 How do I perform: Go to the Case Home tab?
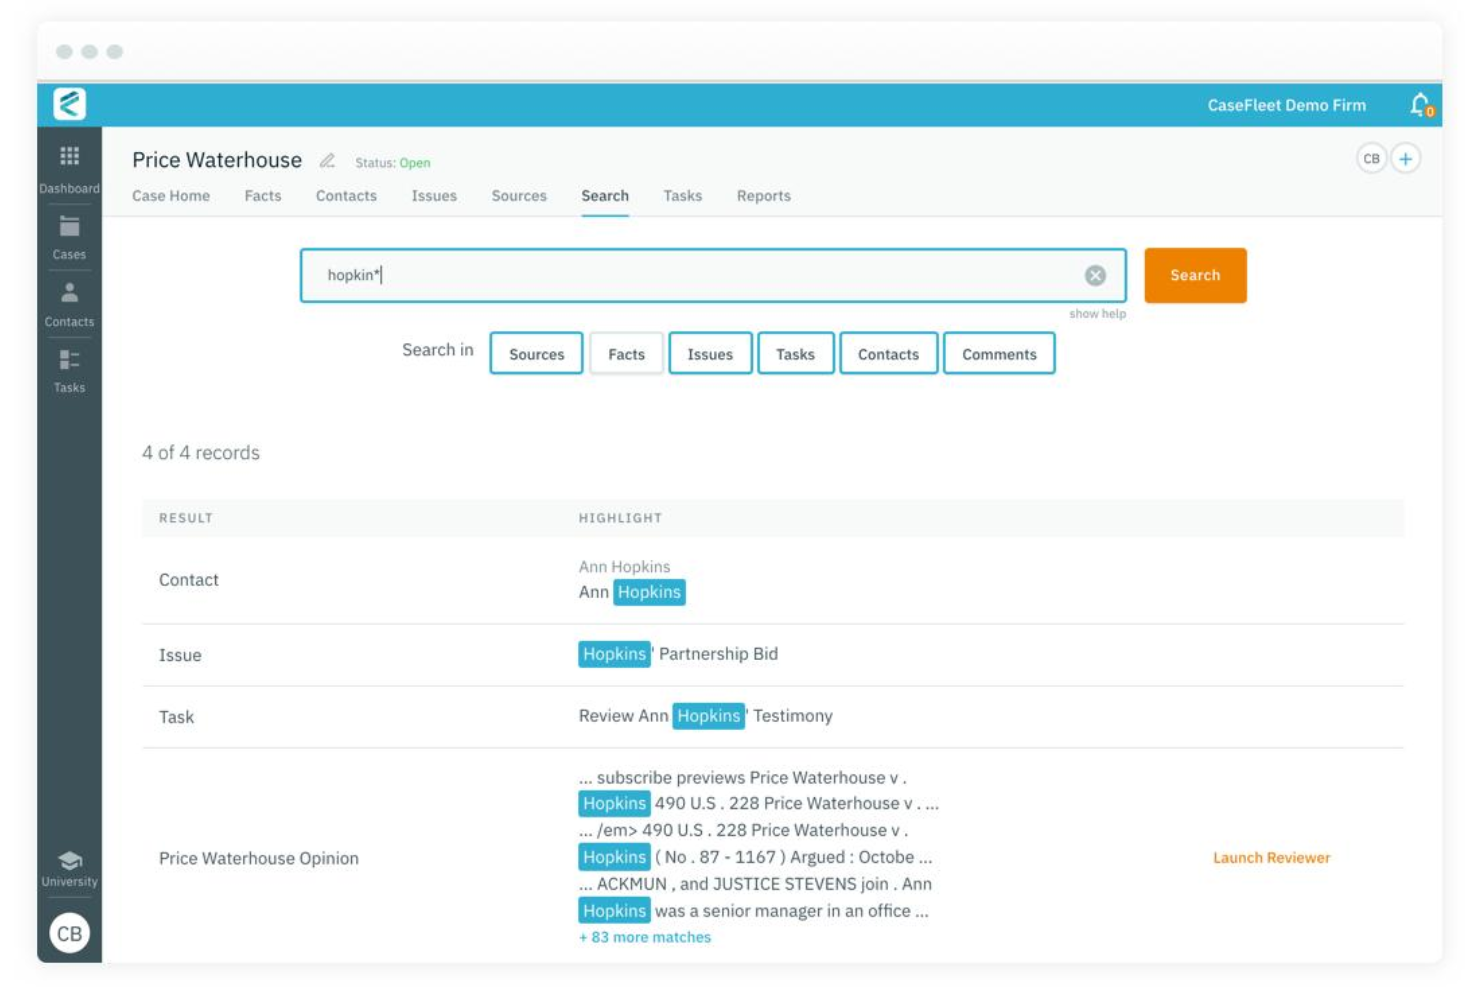[x=169, y=196]
